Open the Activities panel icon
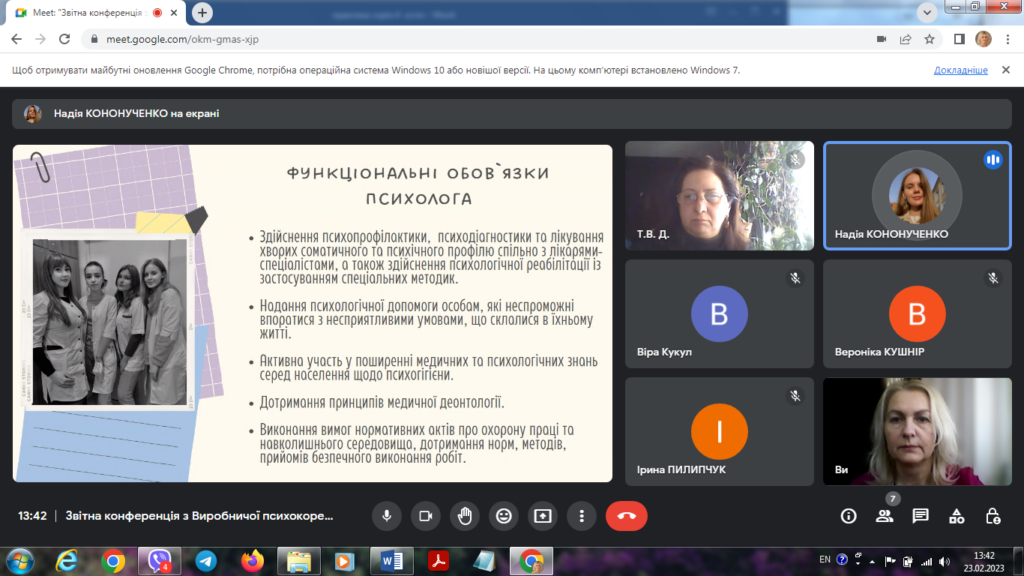Viewport: 1024px width, 576px height. [957, 516]
